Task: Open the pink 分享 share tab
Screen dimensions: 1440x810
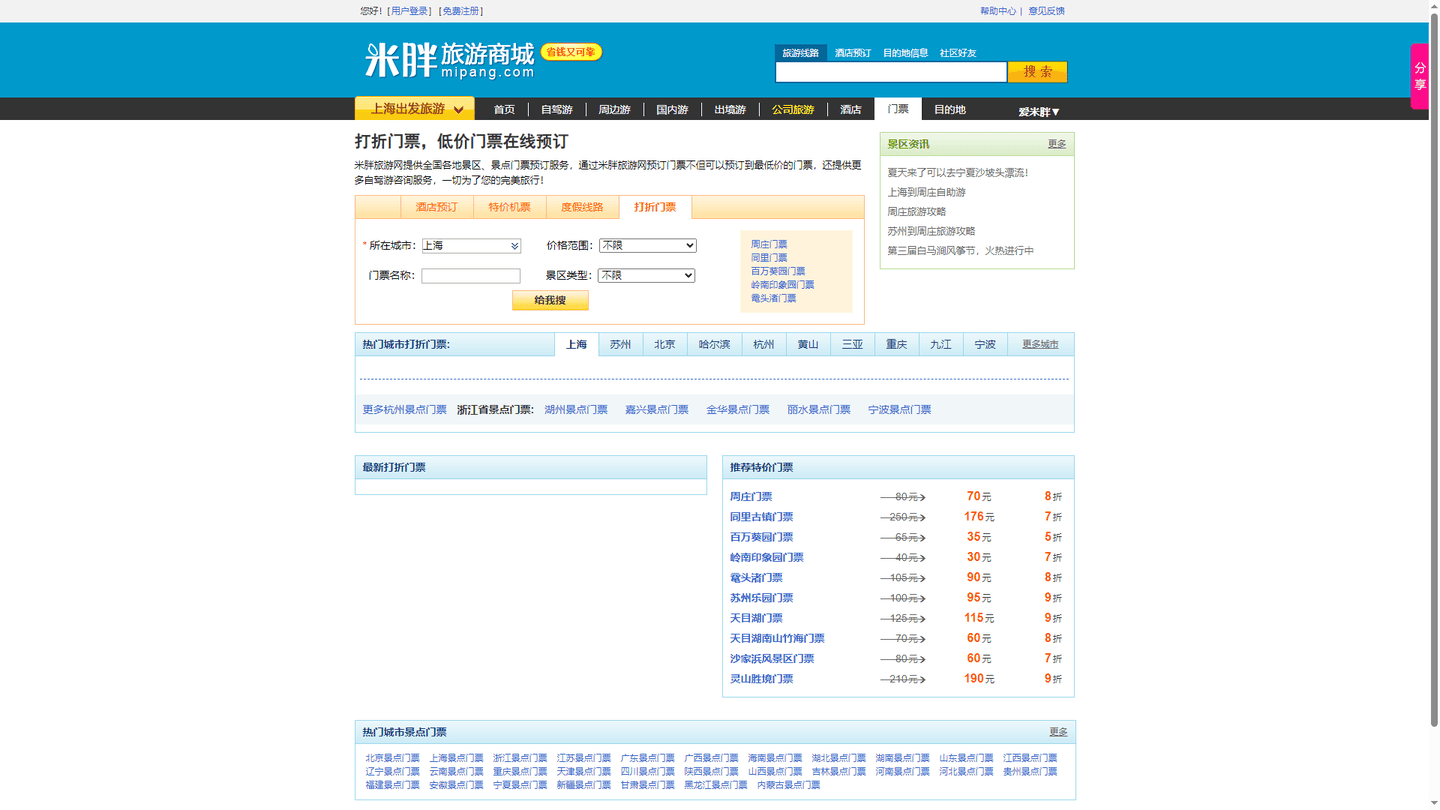Action: pyautogui.click(x=1419, y=76)
